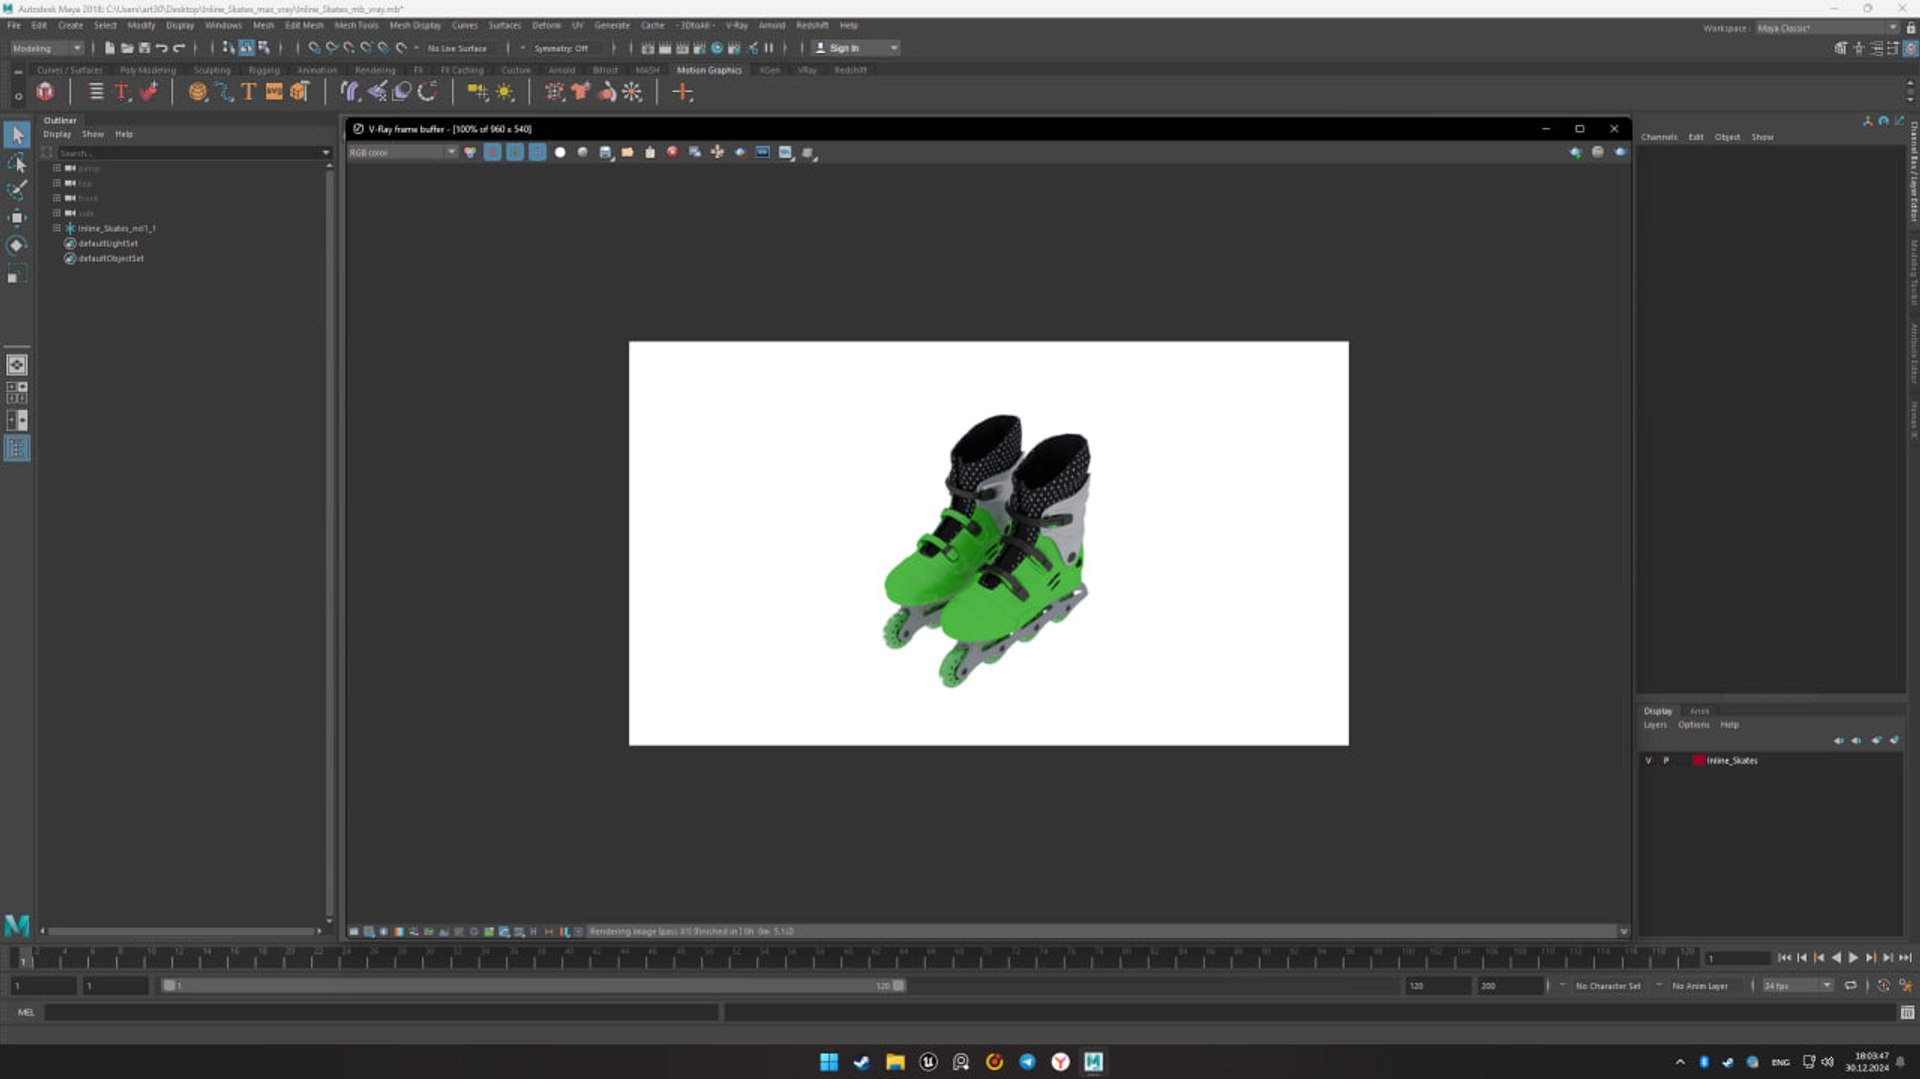Open the 24 fps frame rate dropdown
The image size is (1920, 1079).
tap(1796, 986)
